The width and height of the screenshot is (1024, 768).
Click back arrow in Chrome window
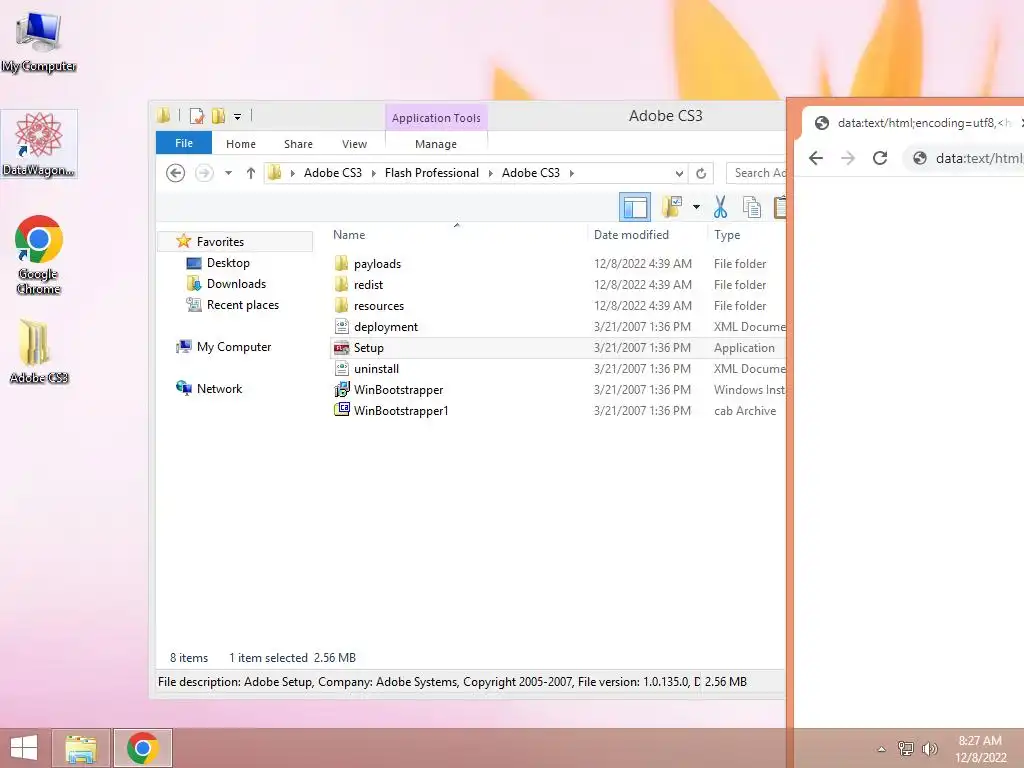click(816, 158)
